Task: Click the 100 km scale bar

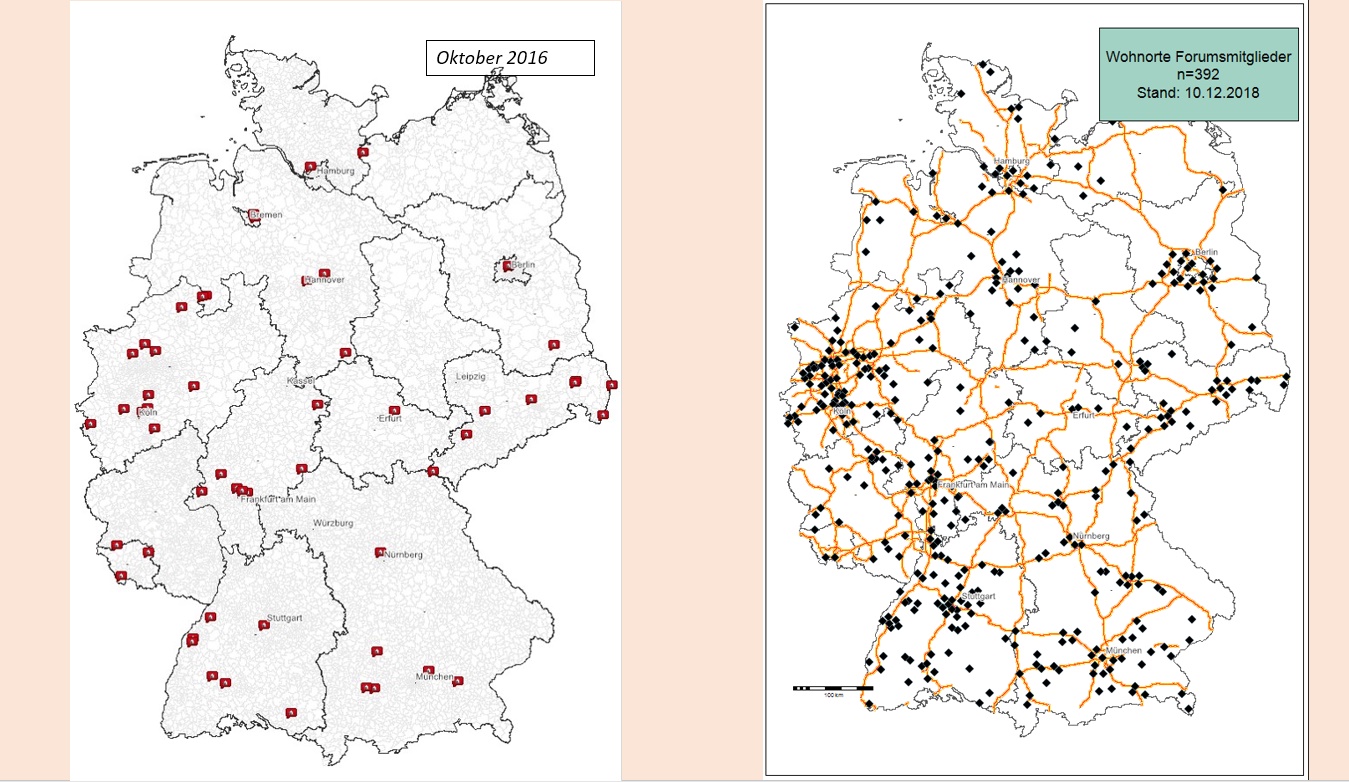Action: 832,688
